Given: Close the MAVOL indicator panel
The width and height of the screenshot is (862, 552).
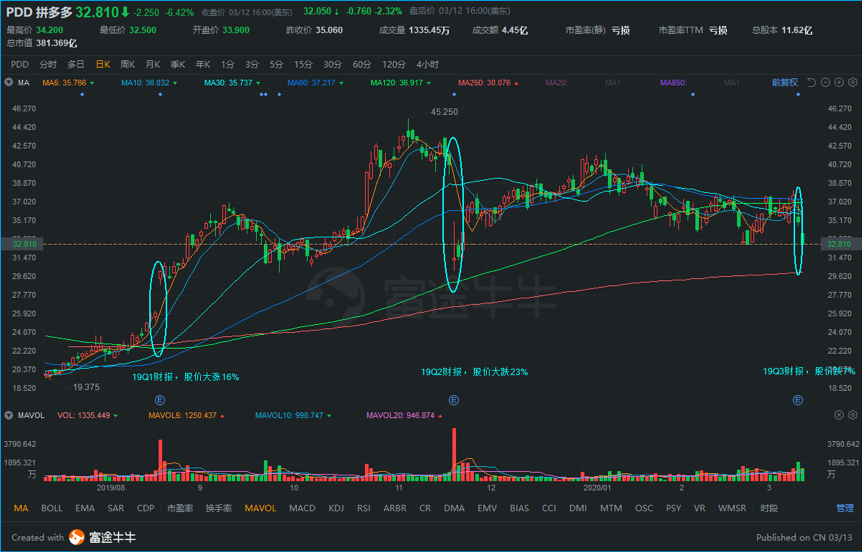Looking at the screenshot, I should (839, 415).
